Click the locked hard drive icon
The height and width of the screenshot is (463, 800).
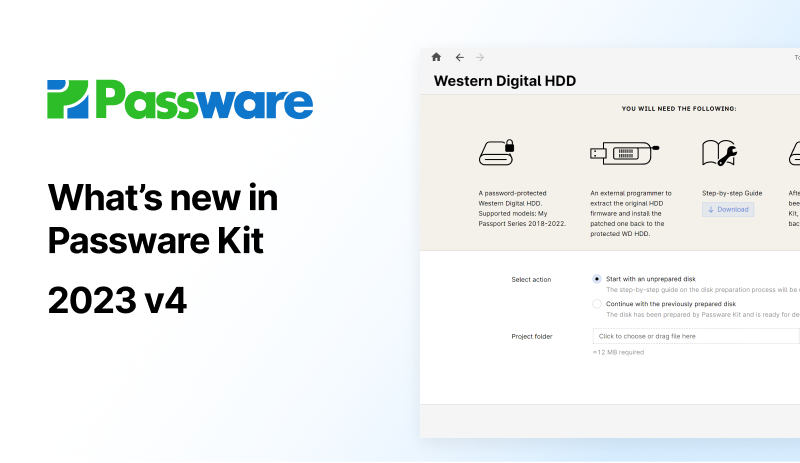pos(496,153)
